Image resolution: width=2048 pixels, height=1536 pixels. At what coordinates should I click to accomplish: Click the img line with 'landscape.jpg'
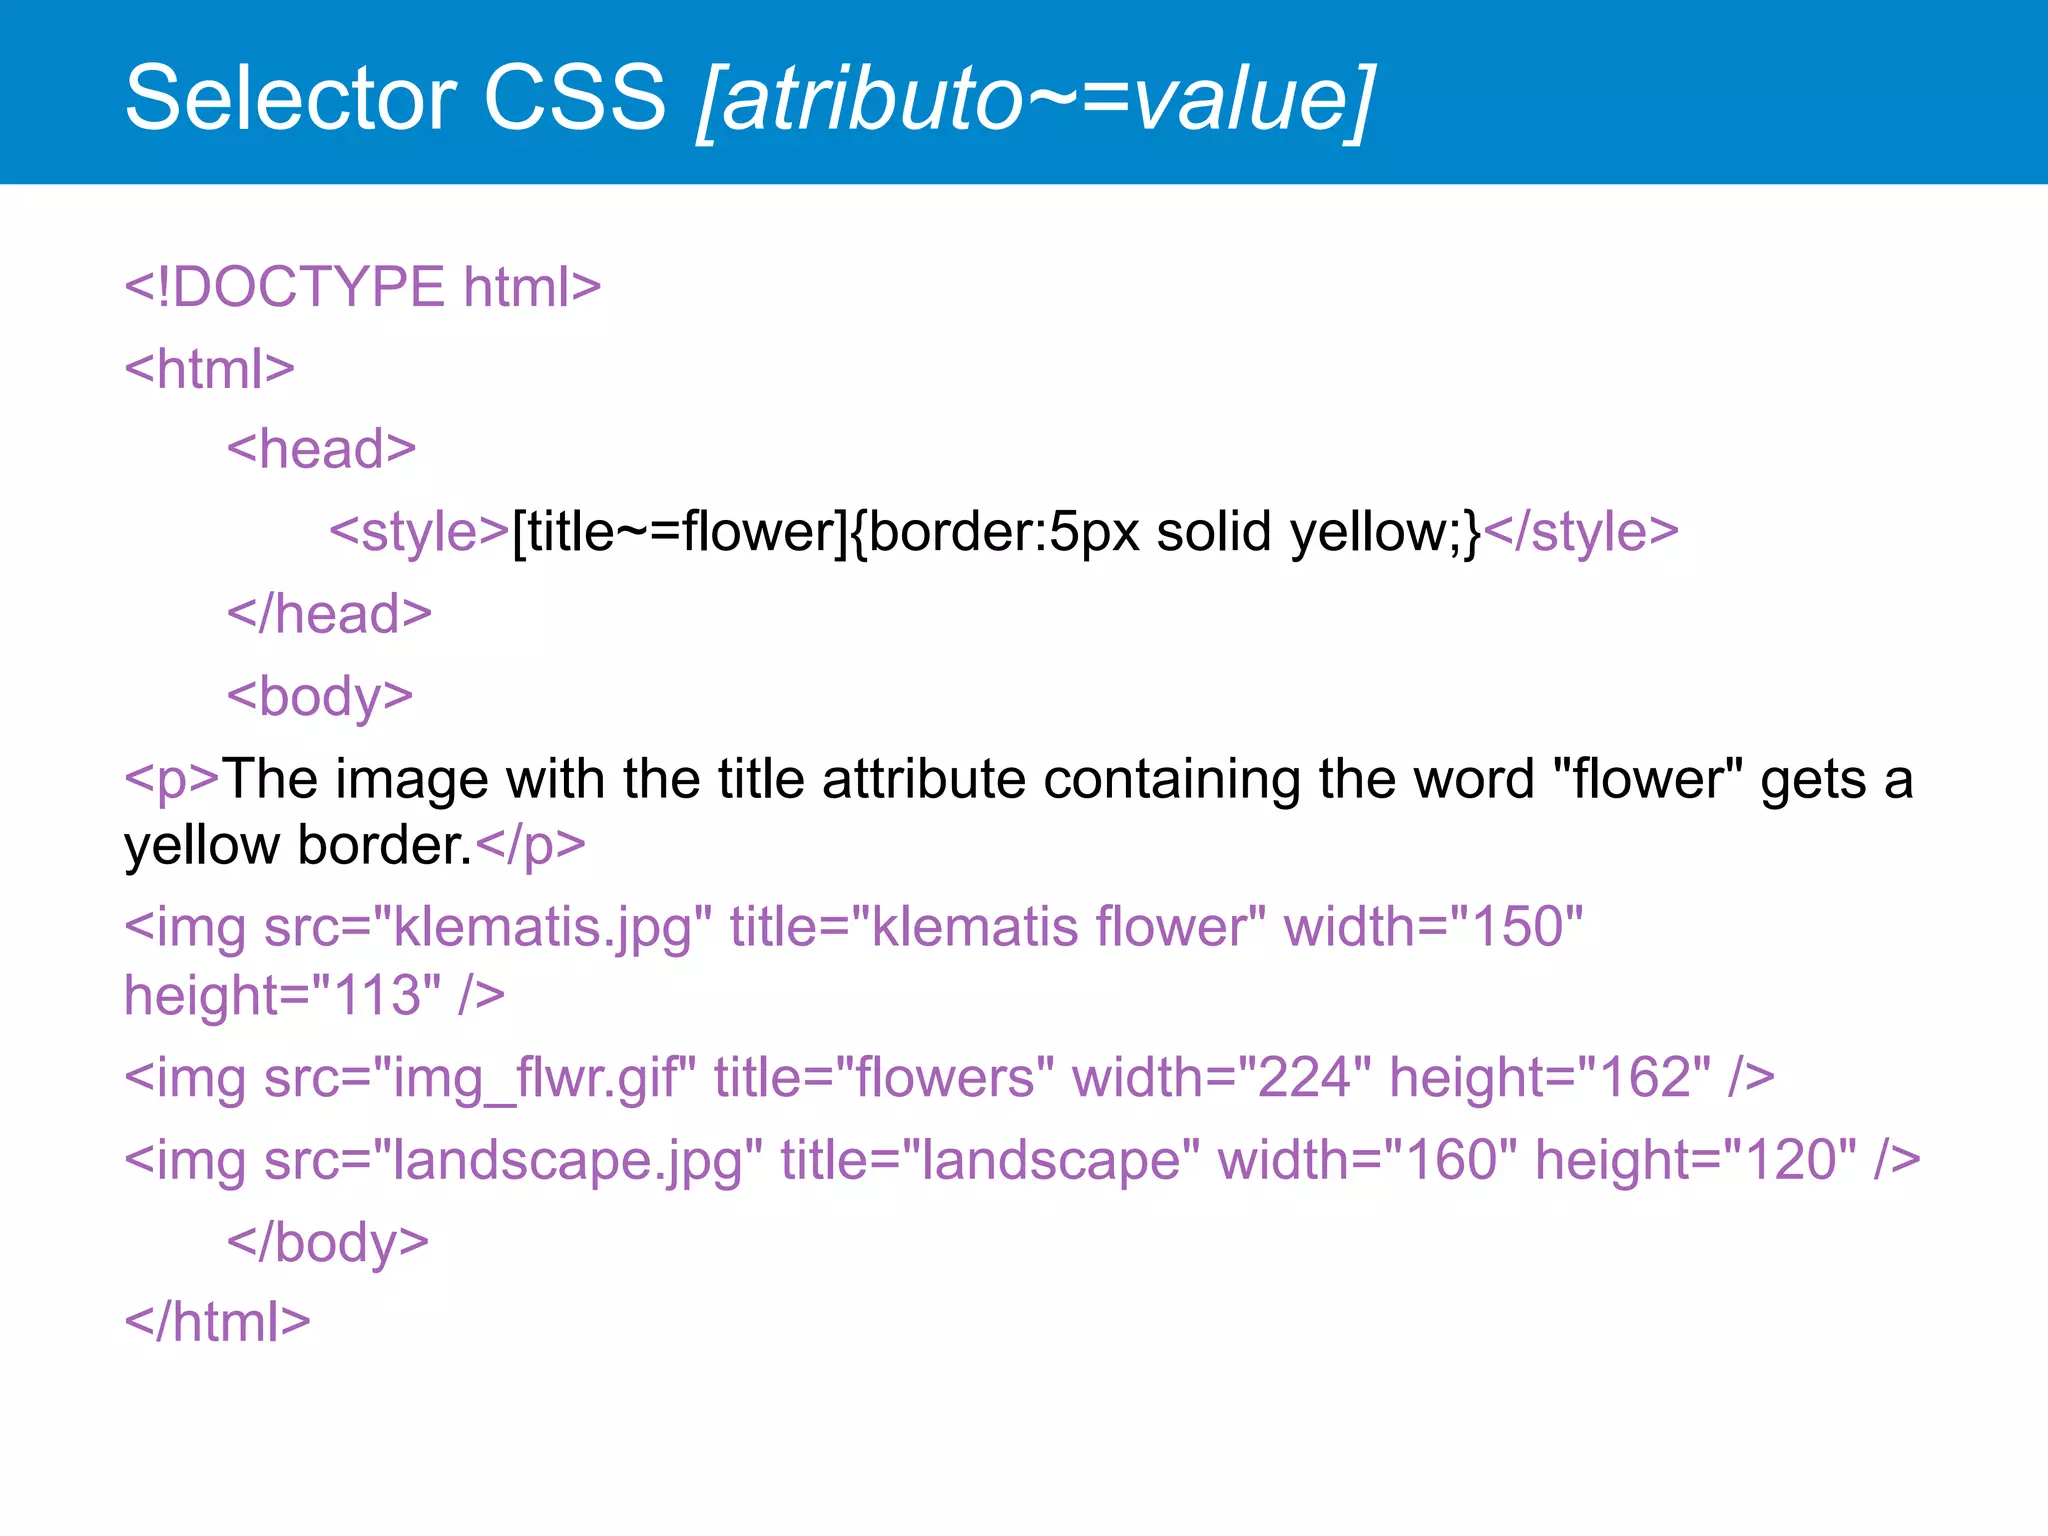(1023, 1161)
